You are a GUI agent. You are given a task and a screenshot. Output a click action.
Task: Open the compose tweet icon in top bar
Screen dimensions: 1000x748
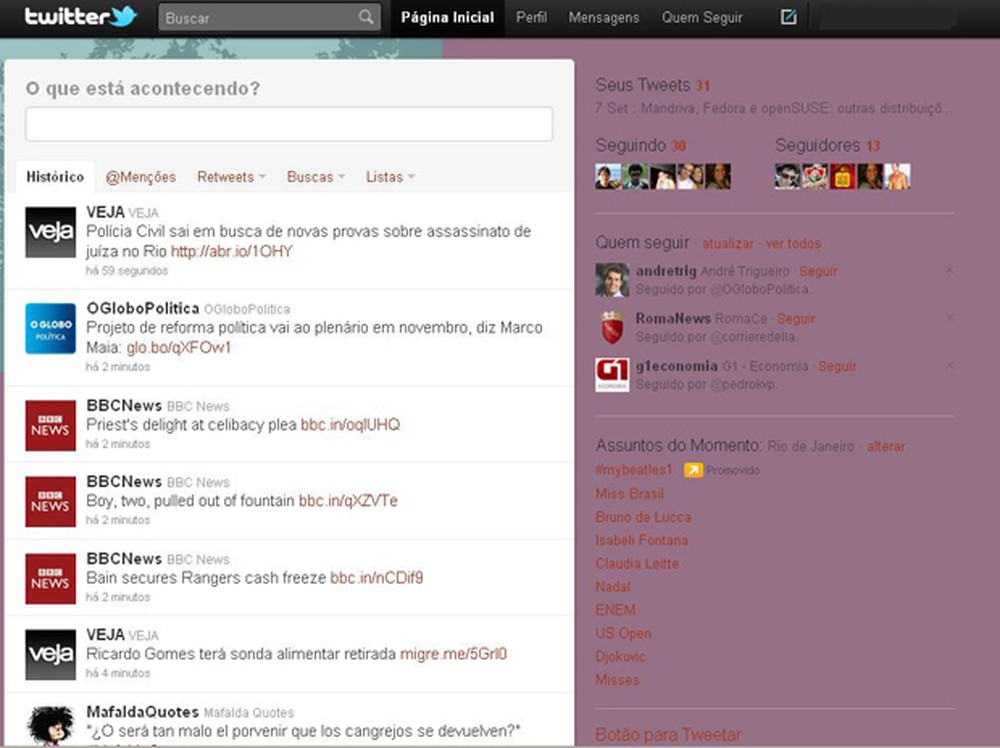(787, 16)
